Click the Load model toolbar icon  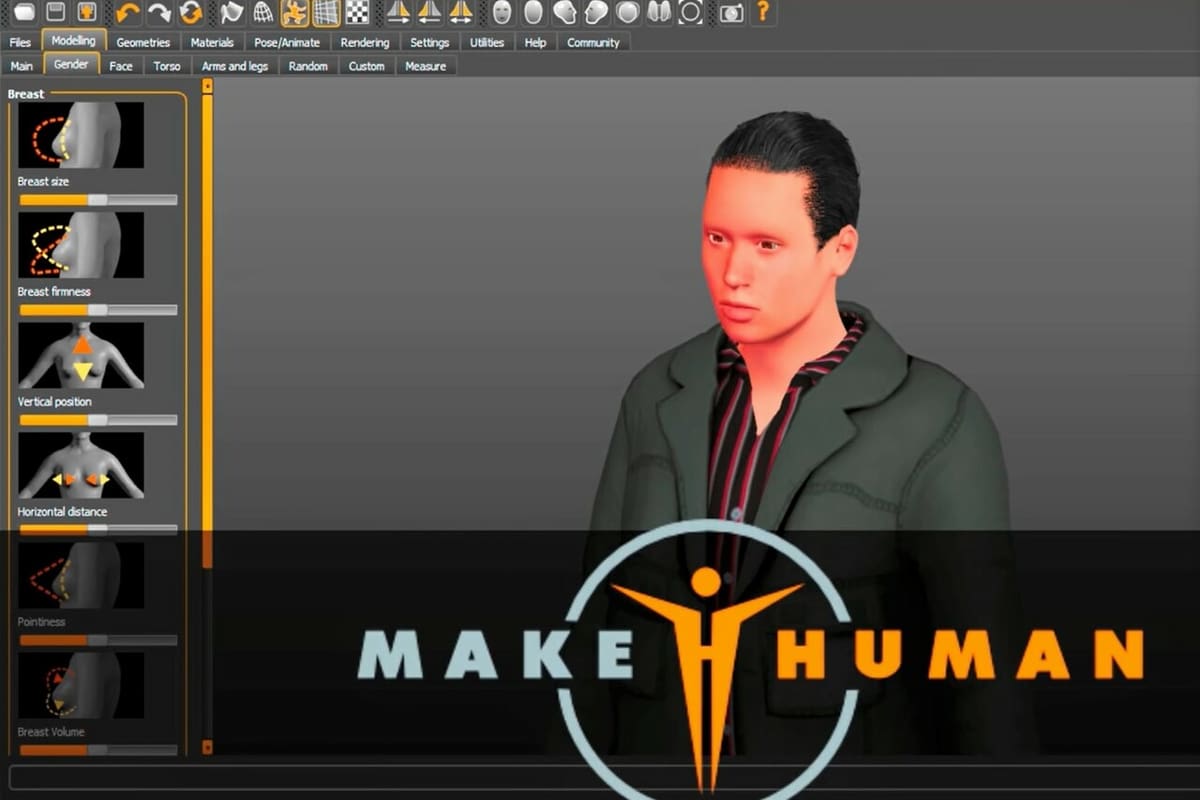(x=25, y=12)
